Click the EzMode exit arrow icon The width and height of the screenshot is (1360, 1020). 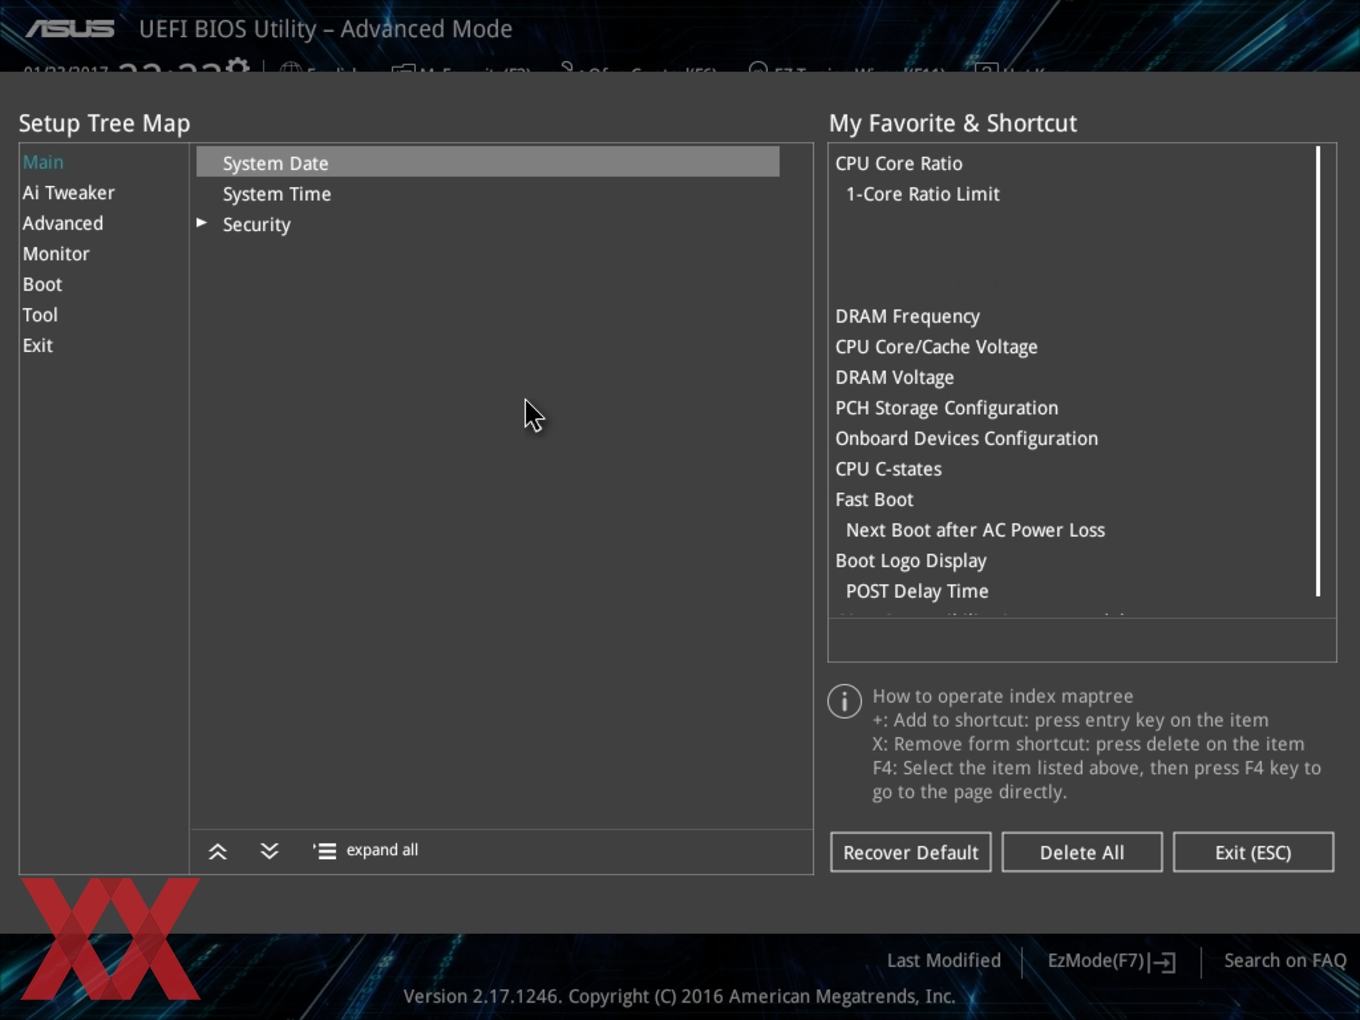1163,962
